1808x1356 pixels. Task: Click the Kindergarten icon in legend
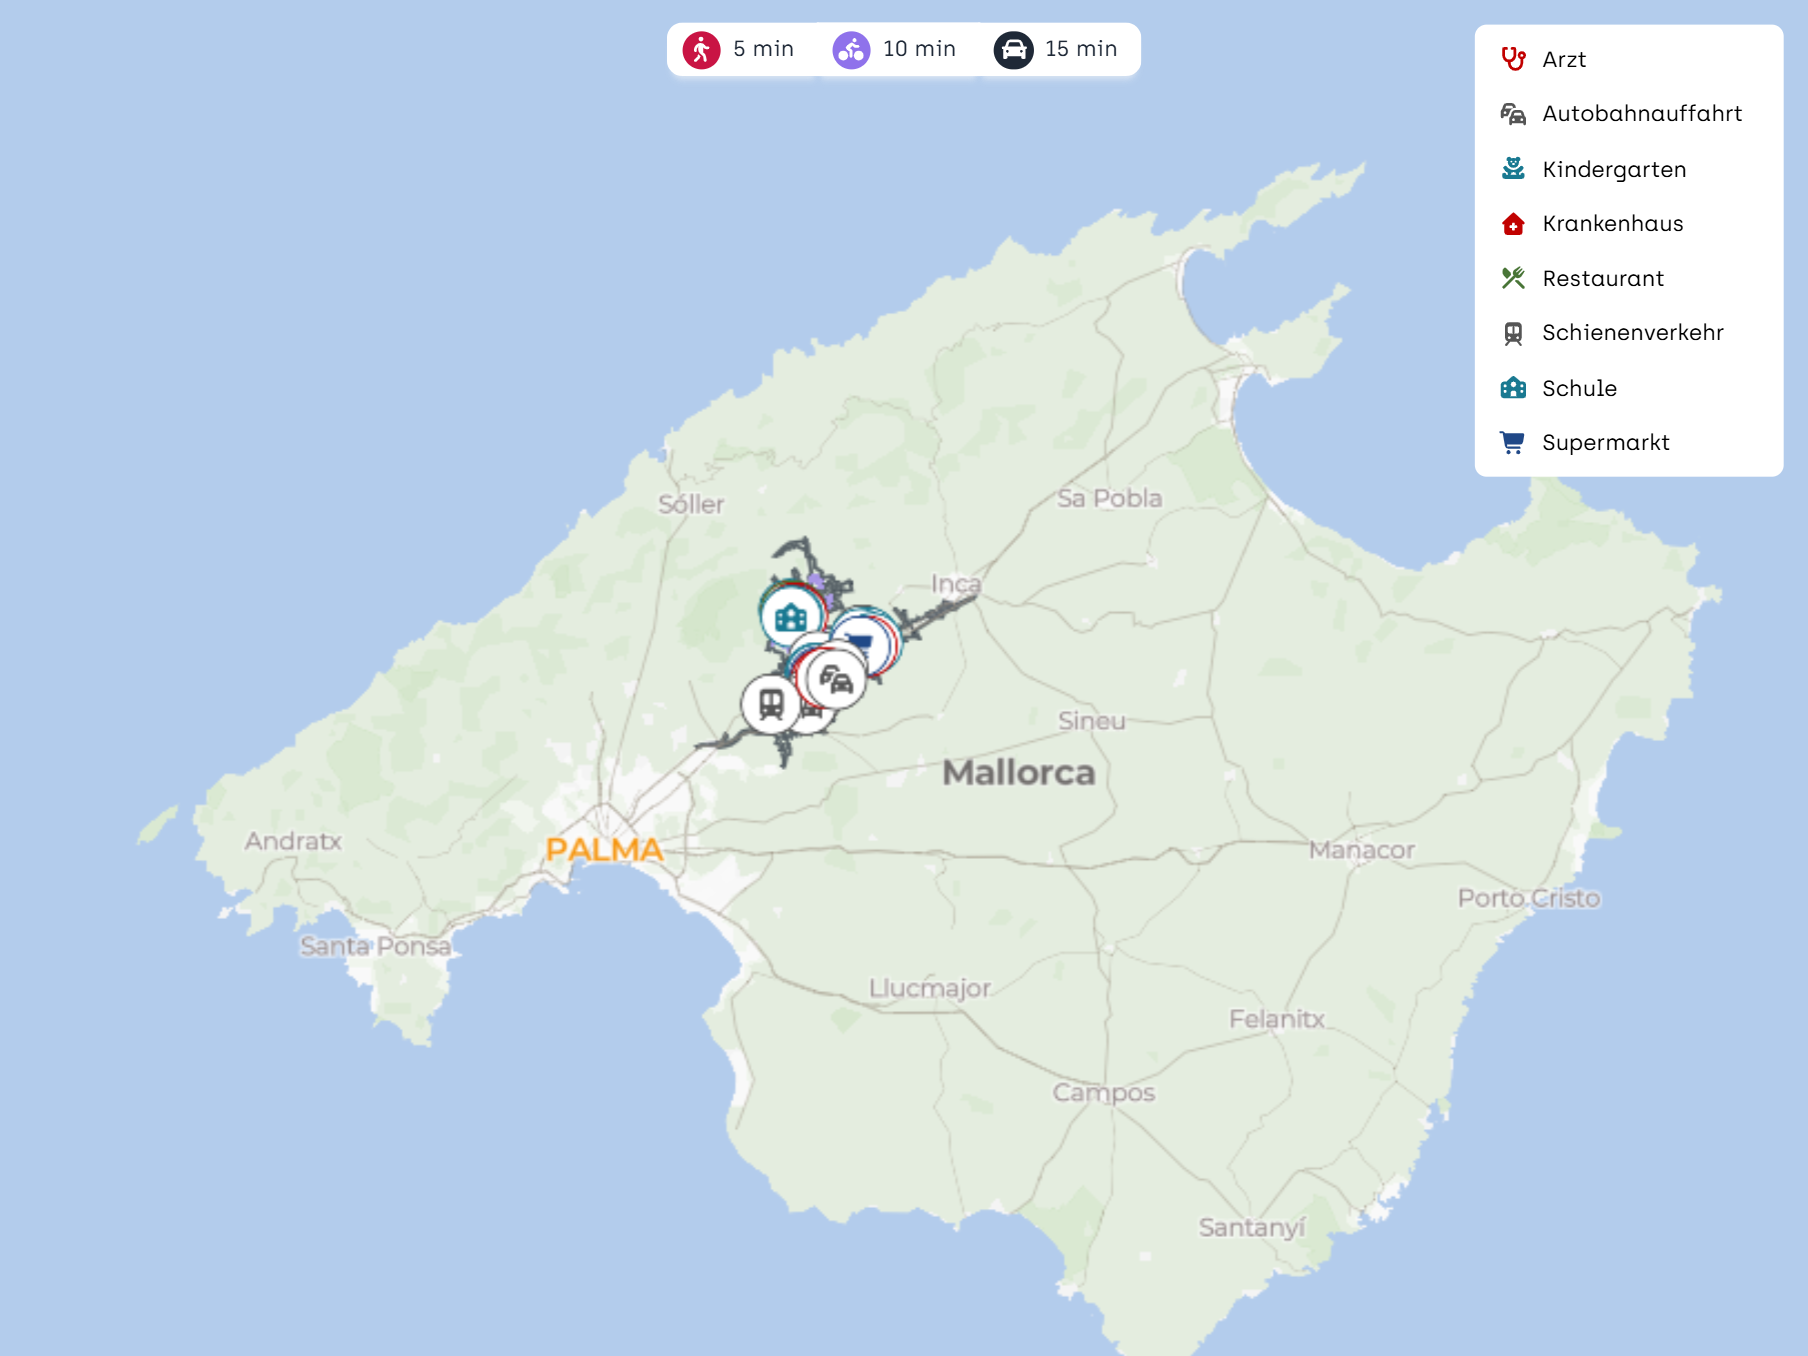[x=1513, y=169]
